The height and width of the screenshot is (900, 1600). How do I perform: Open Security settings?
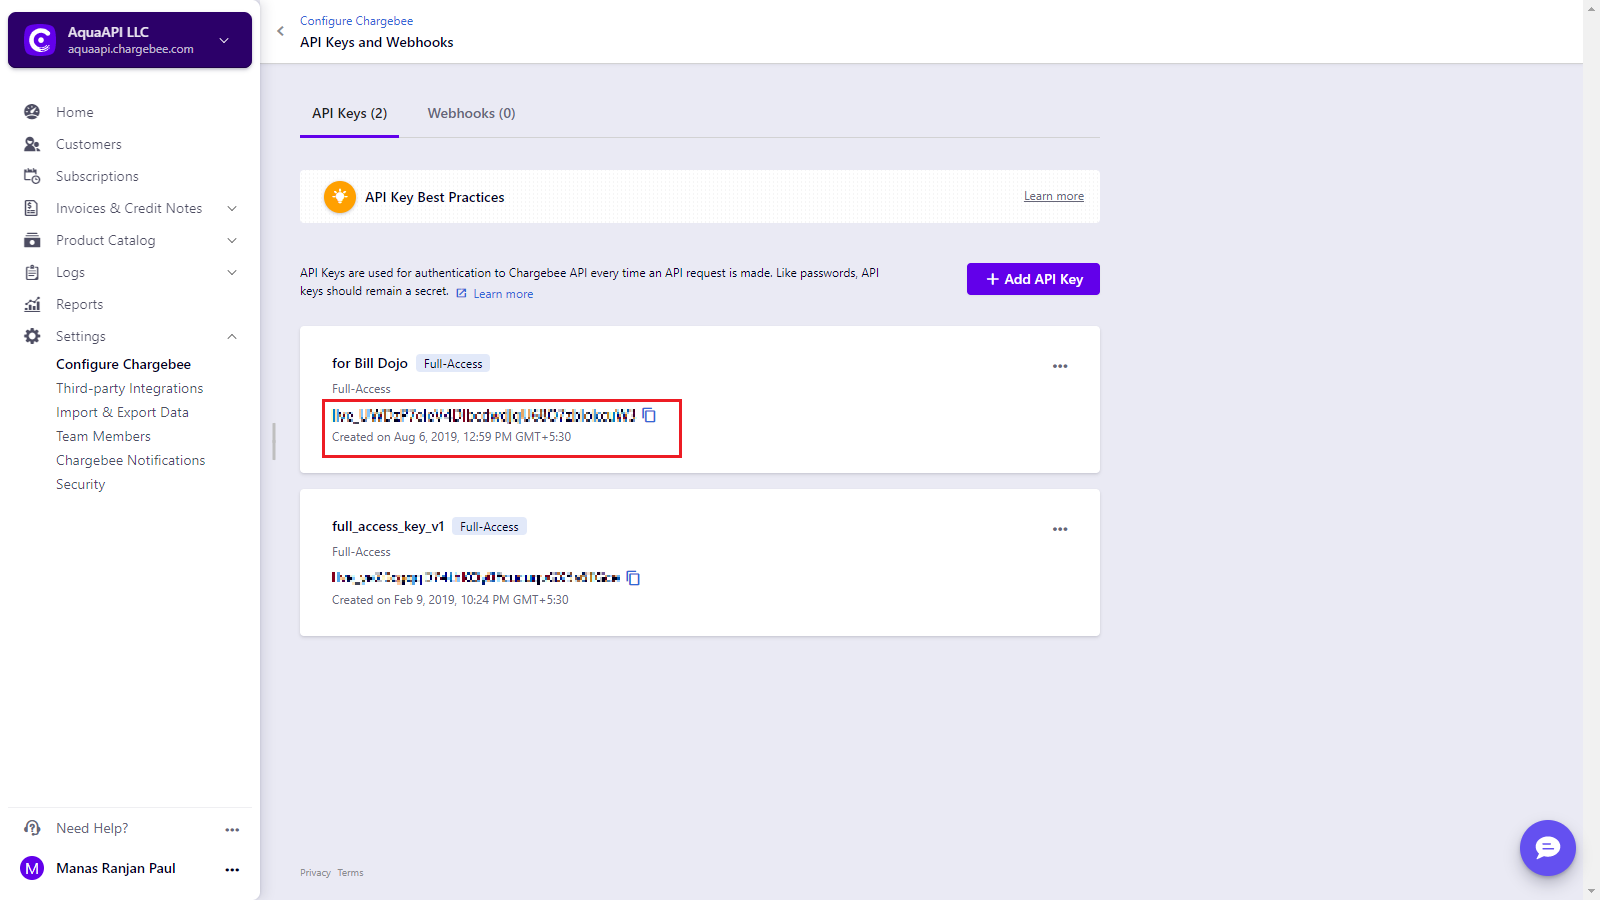[x=81, y=484]
